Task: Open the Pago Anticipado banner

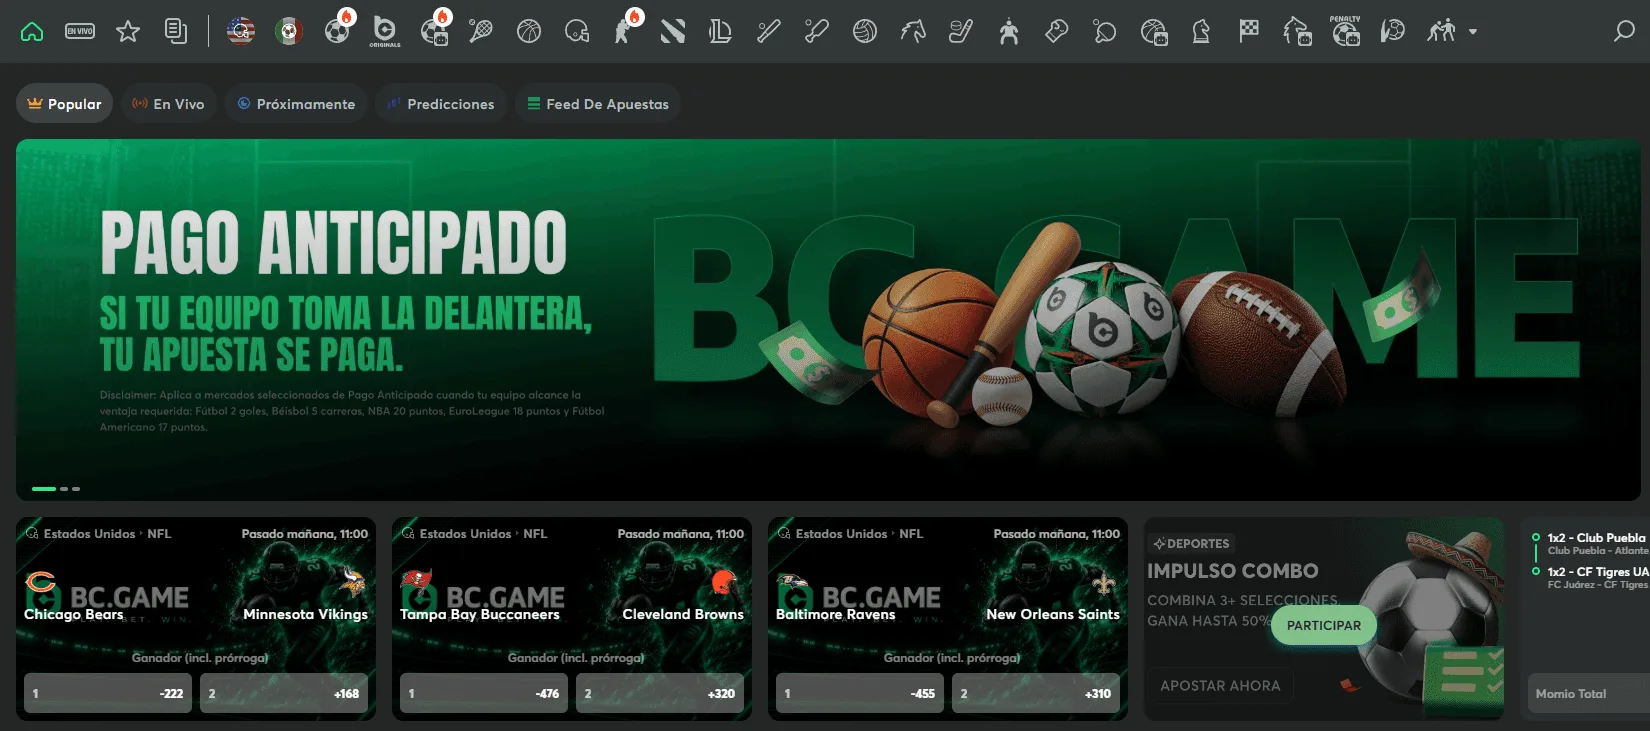Action: point(828,319)
